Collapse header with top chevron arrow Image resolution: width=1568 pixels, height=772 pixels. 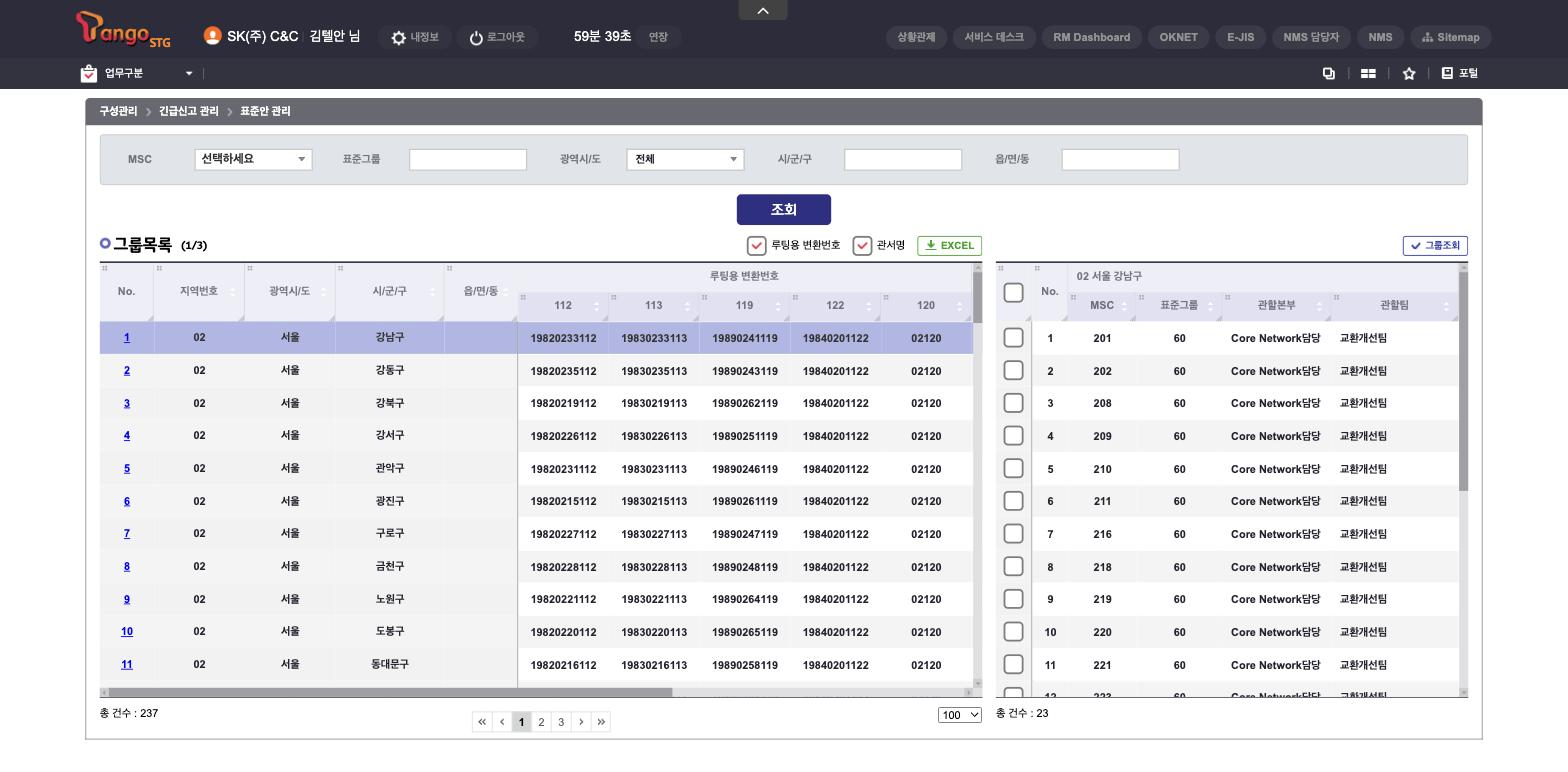[x=763, y=10]
